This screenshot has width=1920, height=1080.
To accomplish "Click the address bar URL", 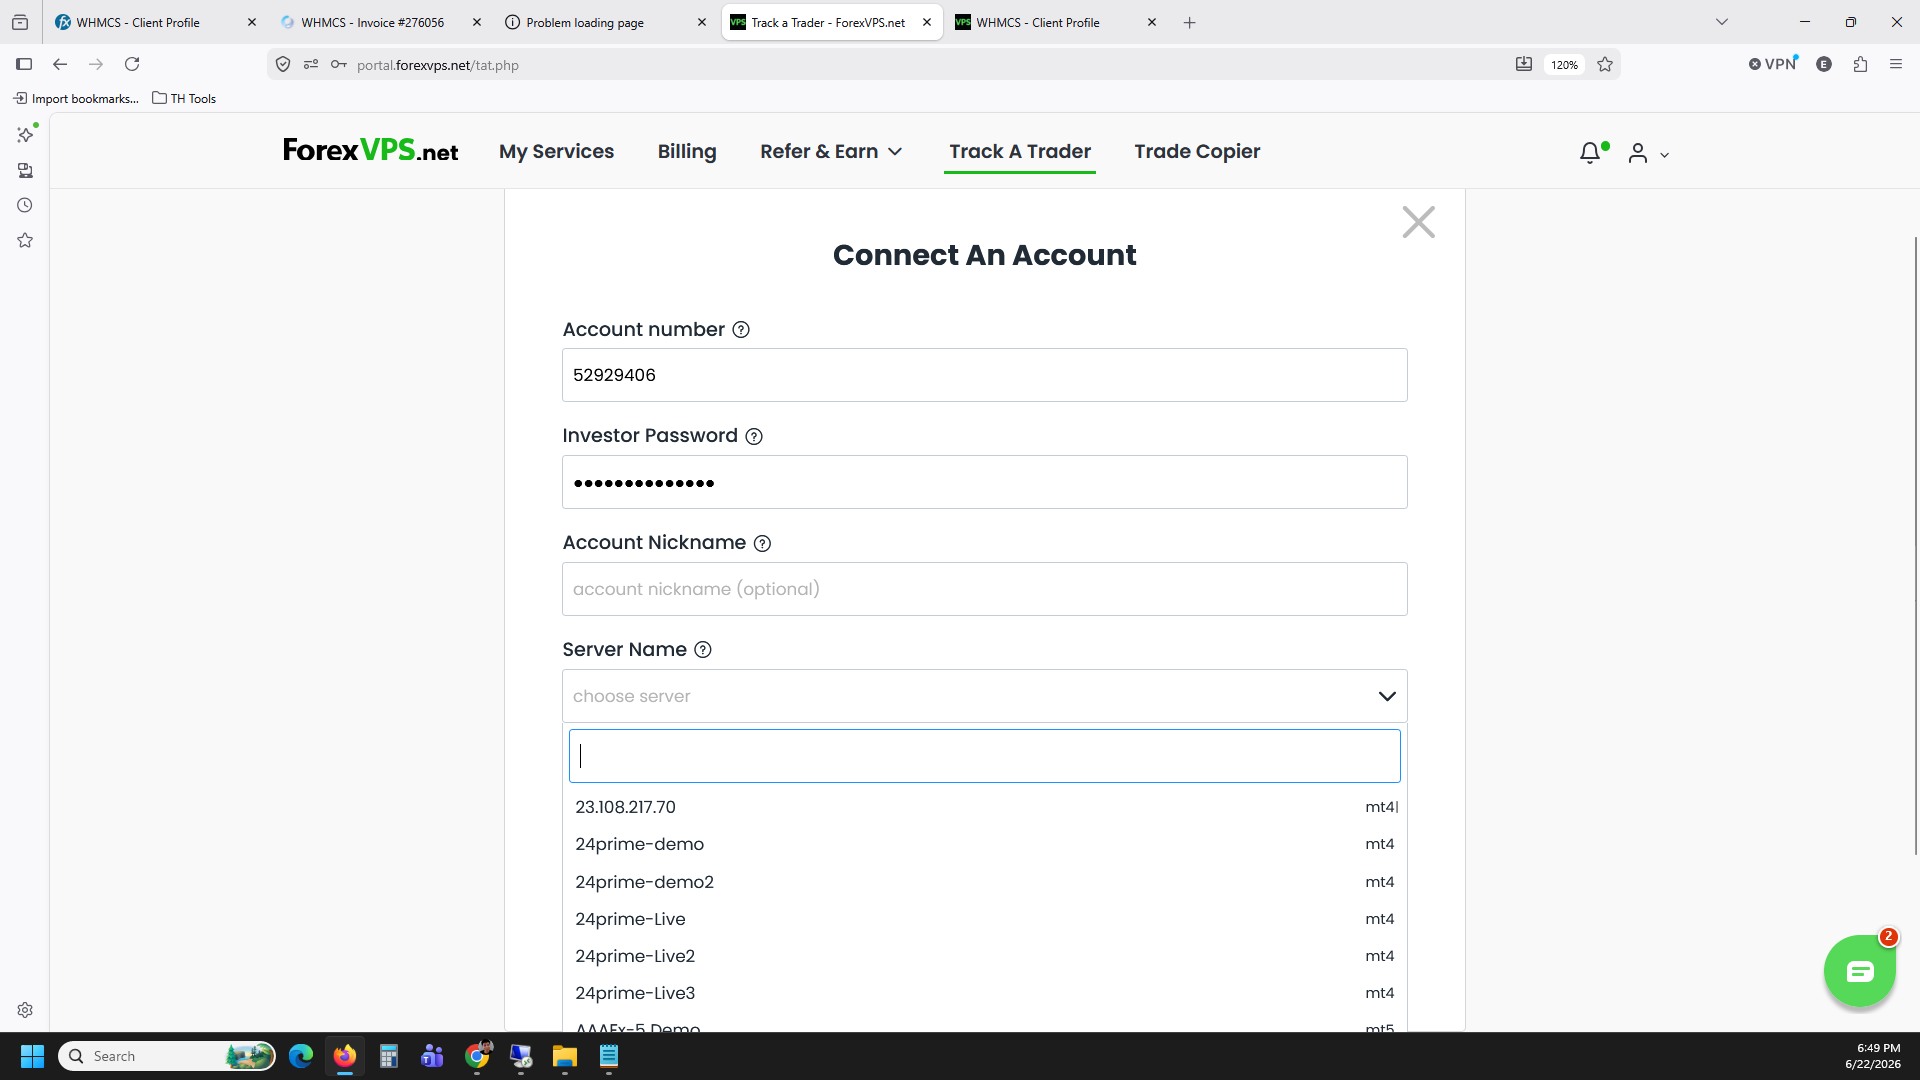I will (x=437, y=65).
